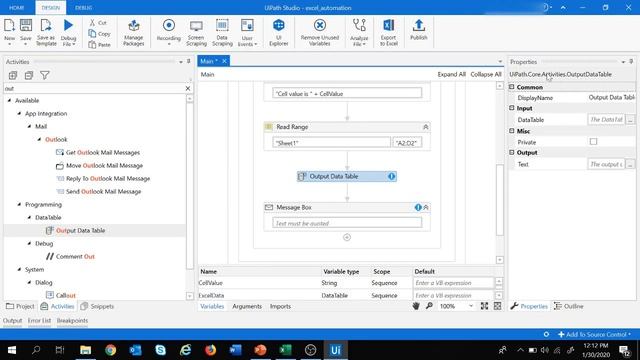
Task: Open Text output property ellipsis editor
Action: click(630, 164)
